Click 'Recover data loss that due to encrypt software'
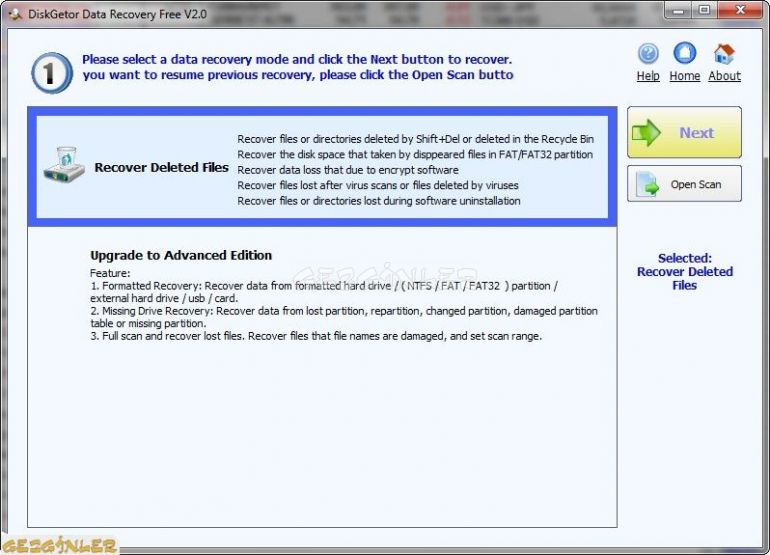This screenshot has height=555, width=770. (x=348, y=170)
